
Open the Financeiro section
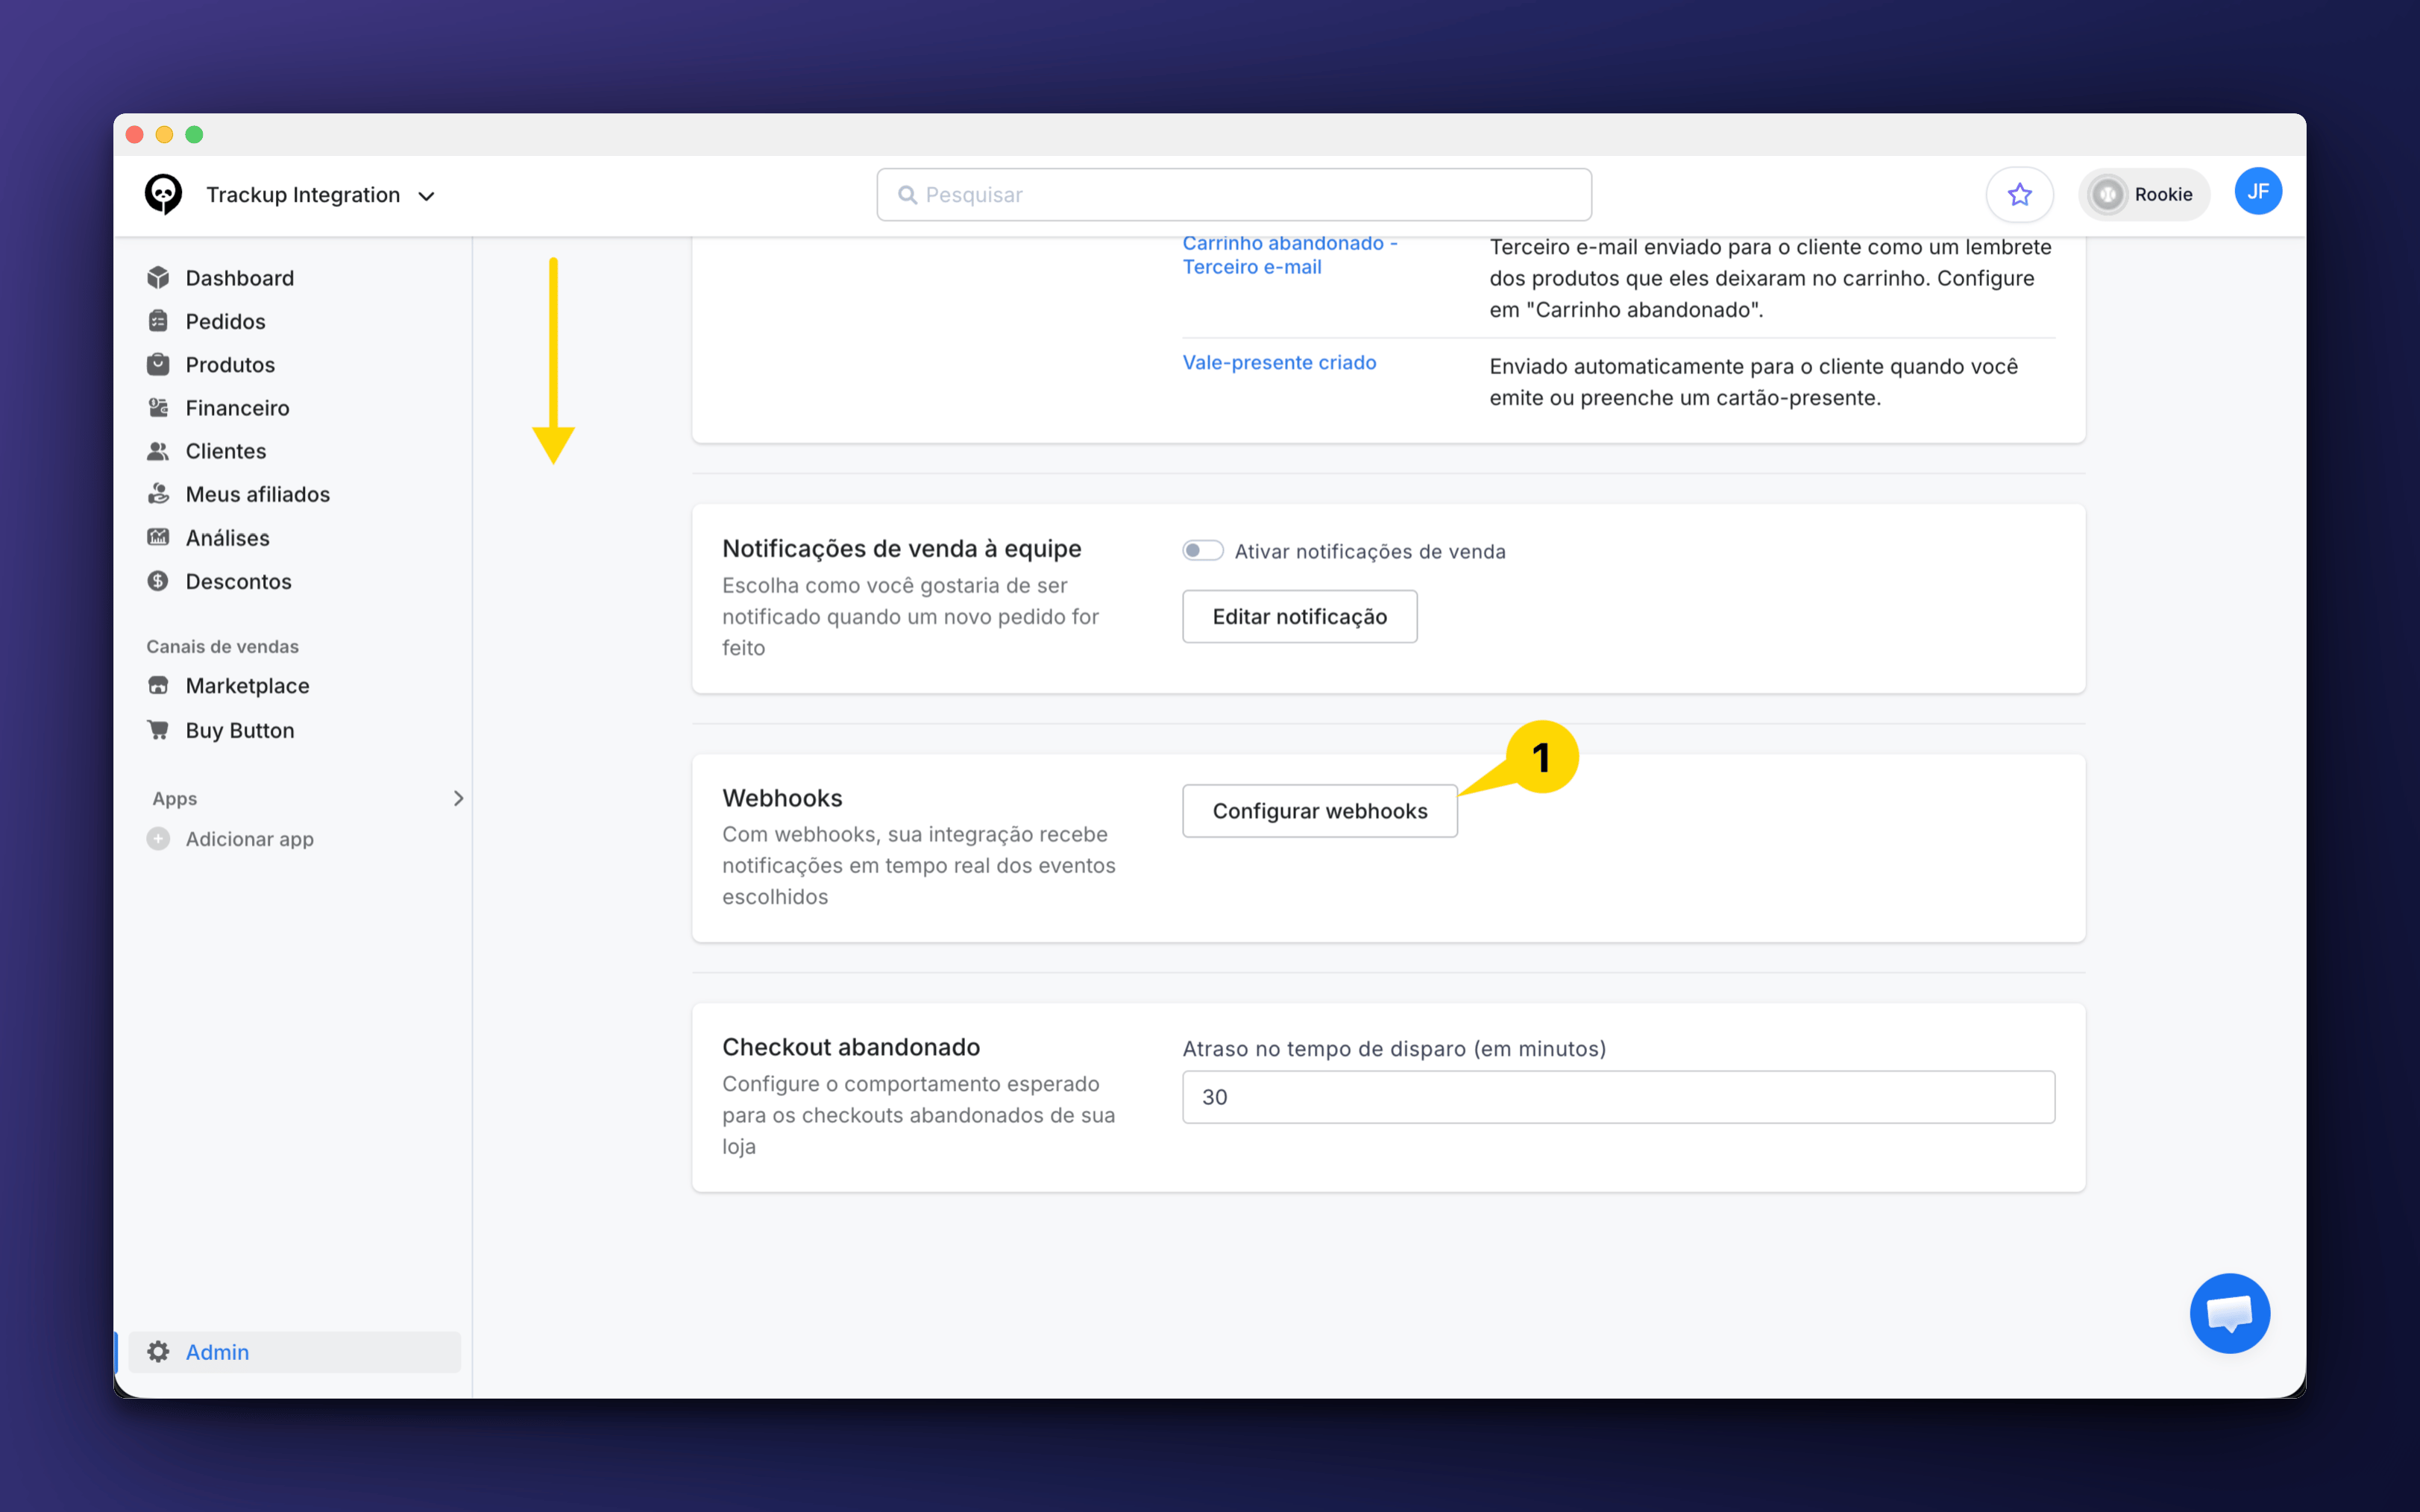[x=237, y=408]
